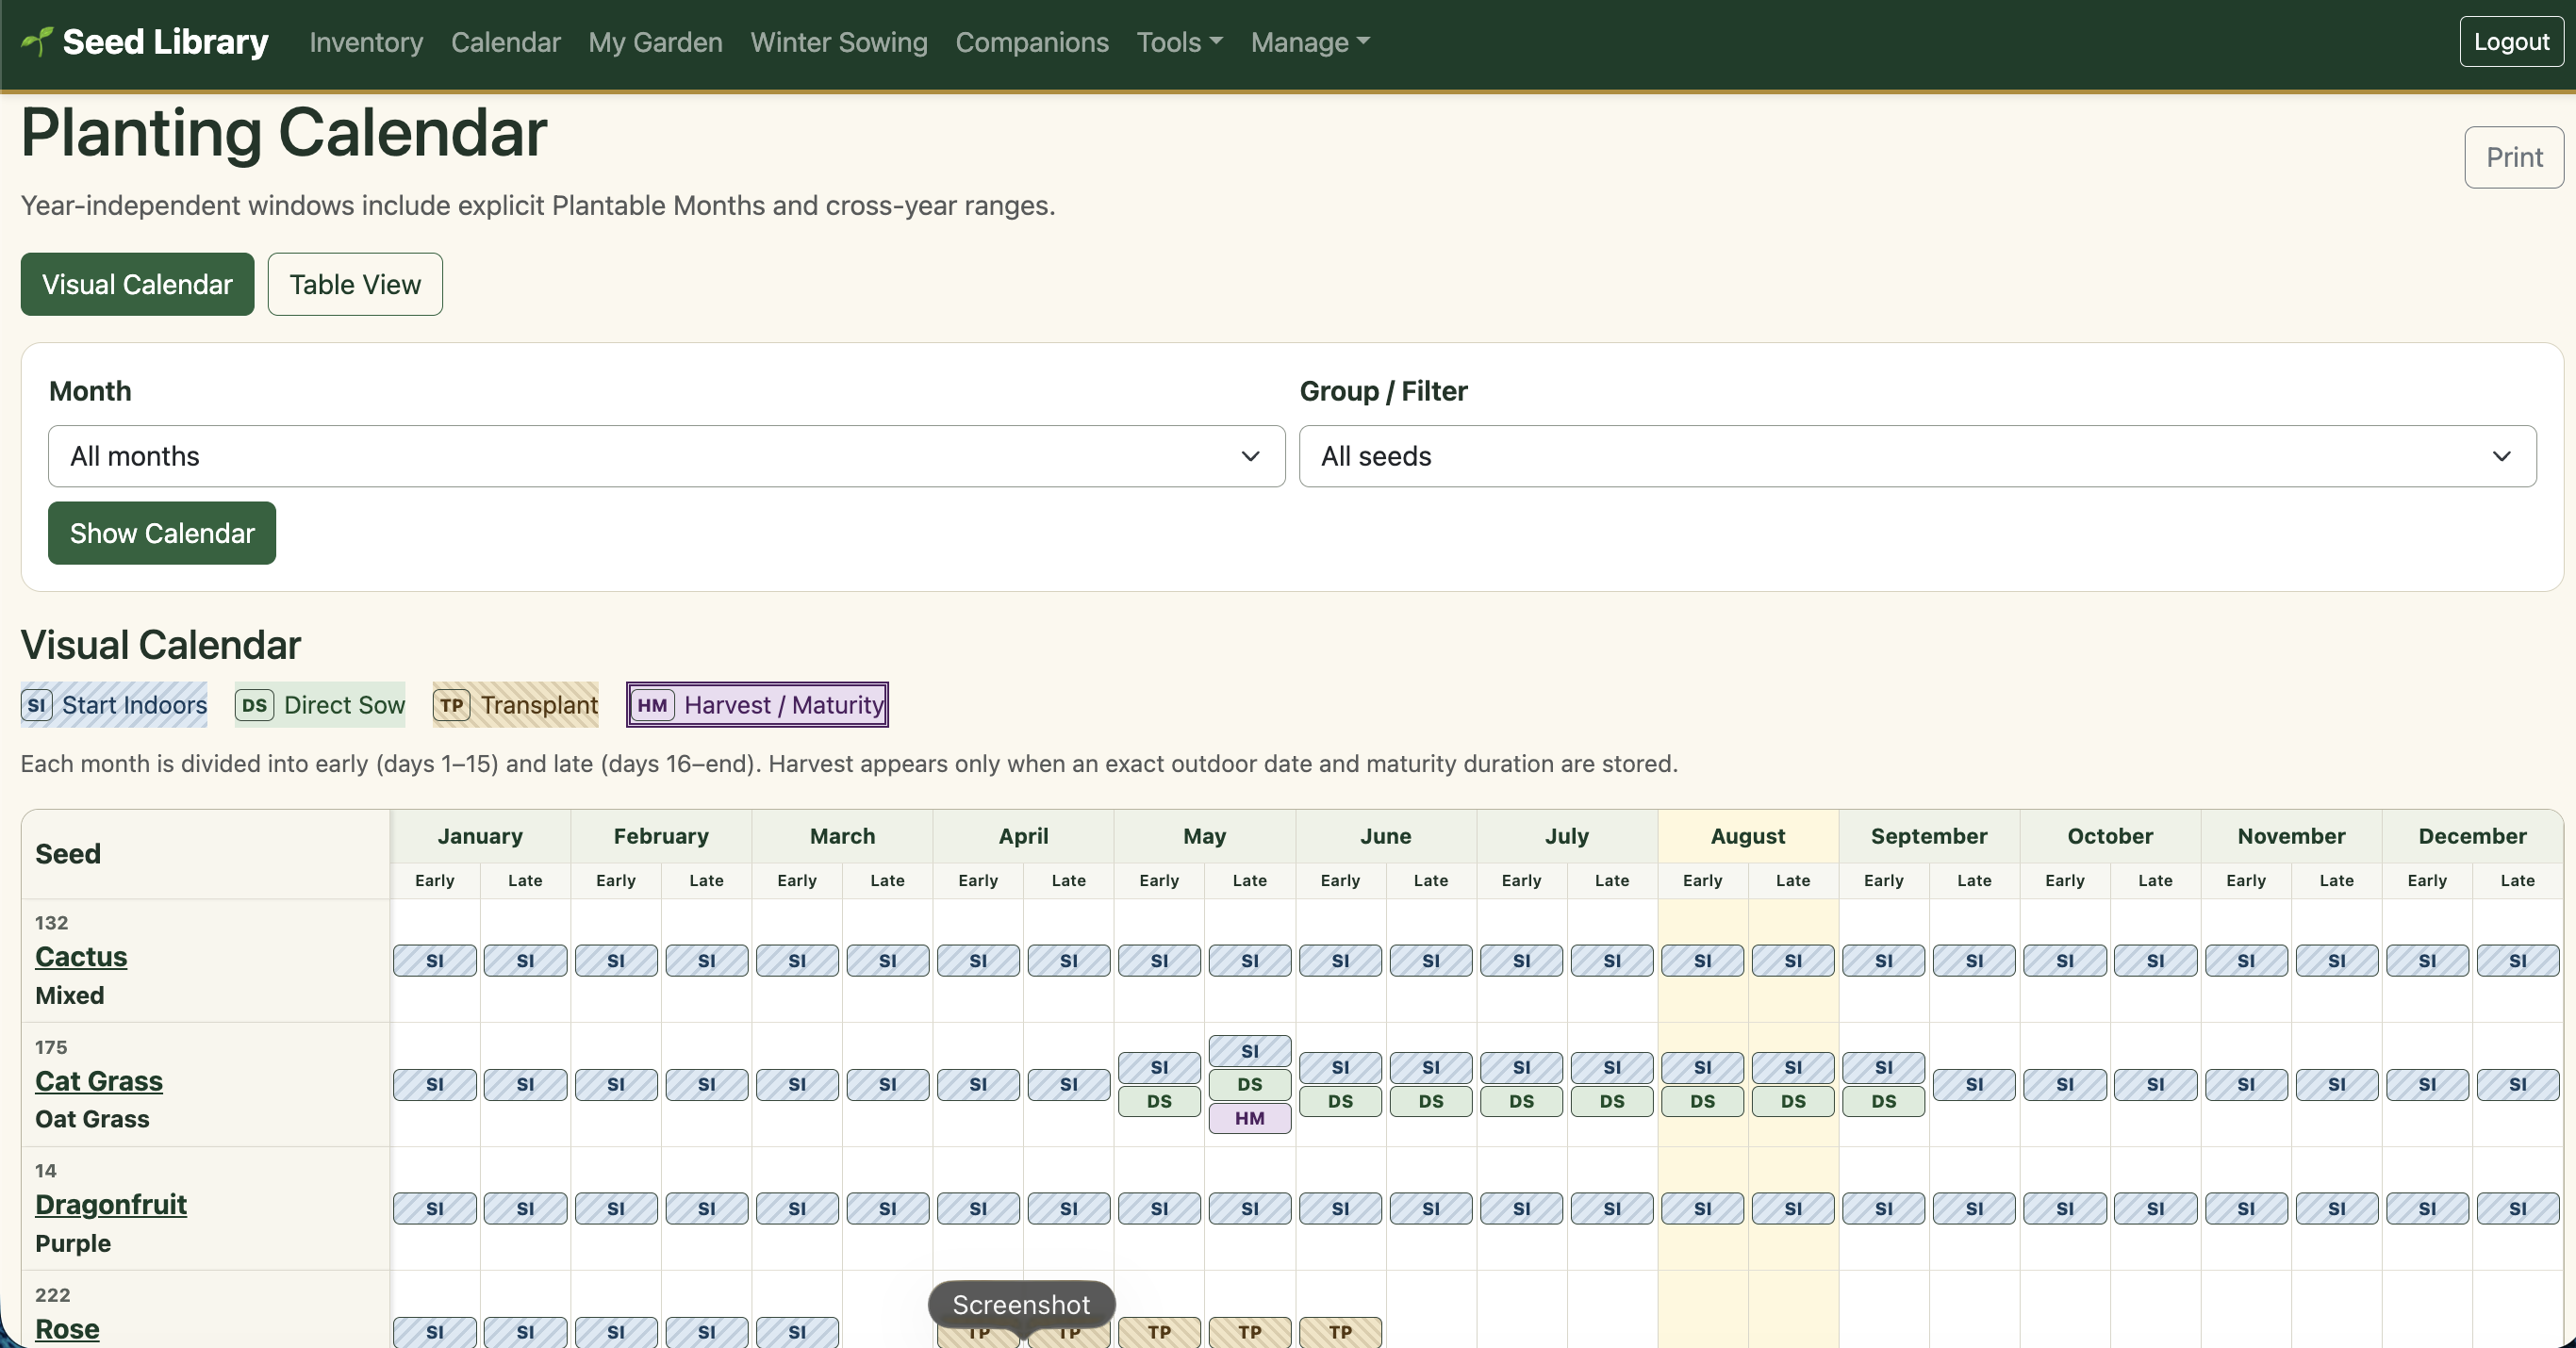
Task: Click the Seed Library sprout logo icon
Action: (x=37, y=41)
